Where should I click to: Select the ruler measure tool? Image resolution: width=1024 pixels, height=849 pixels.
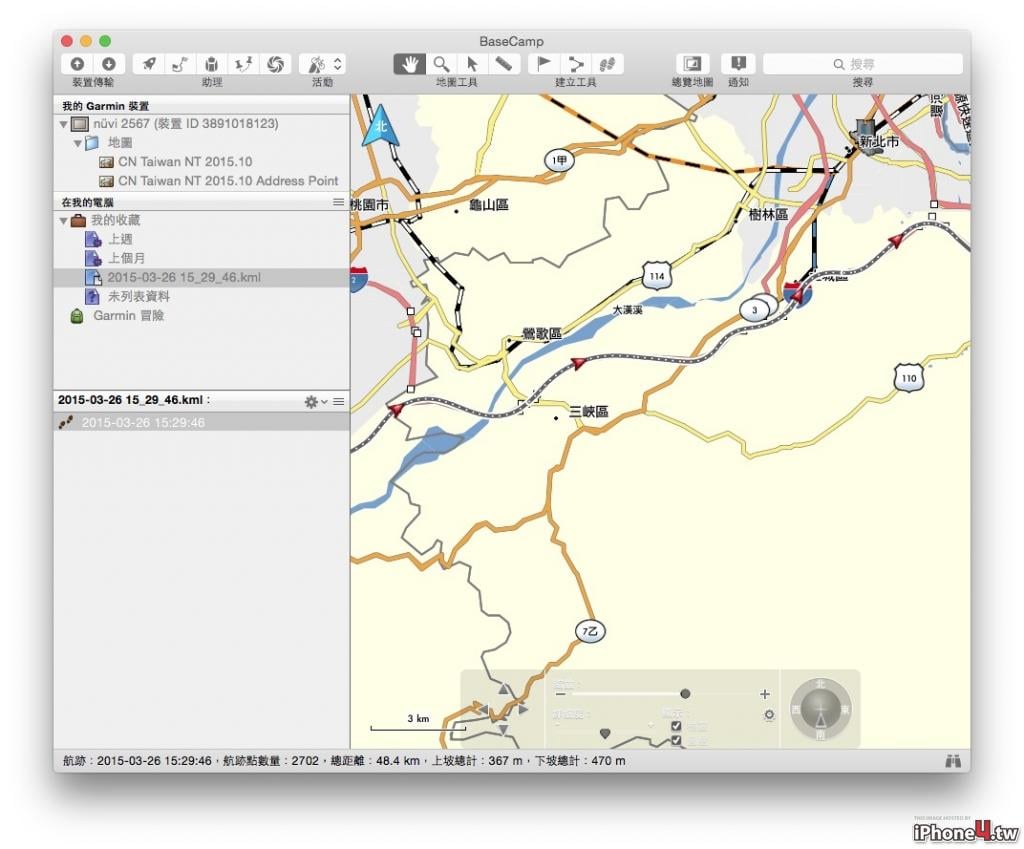point(504,64)
